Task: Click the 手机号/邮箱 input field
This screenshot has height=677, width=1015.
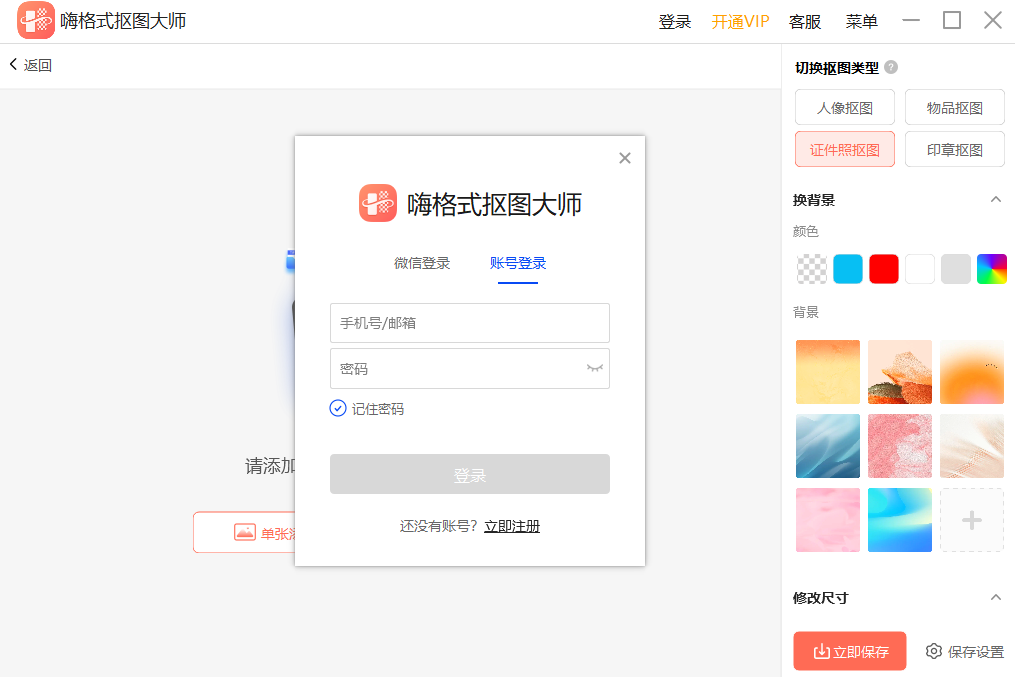Action: pyautogui.click(x=469, y=322)
